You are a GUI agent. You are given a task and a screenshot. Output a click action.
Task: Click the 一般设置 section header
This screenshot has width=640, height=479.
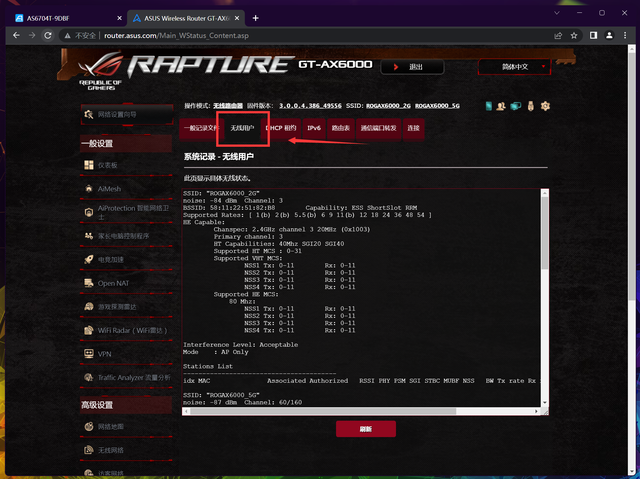click(x=126, y=143)
